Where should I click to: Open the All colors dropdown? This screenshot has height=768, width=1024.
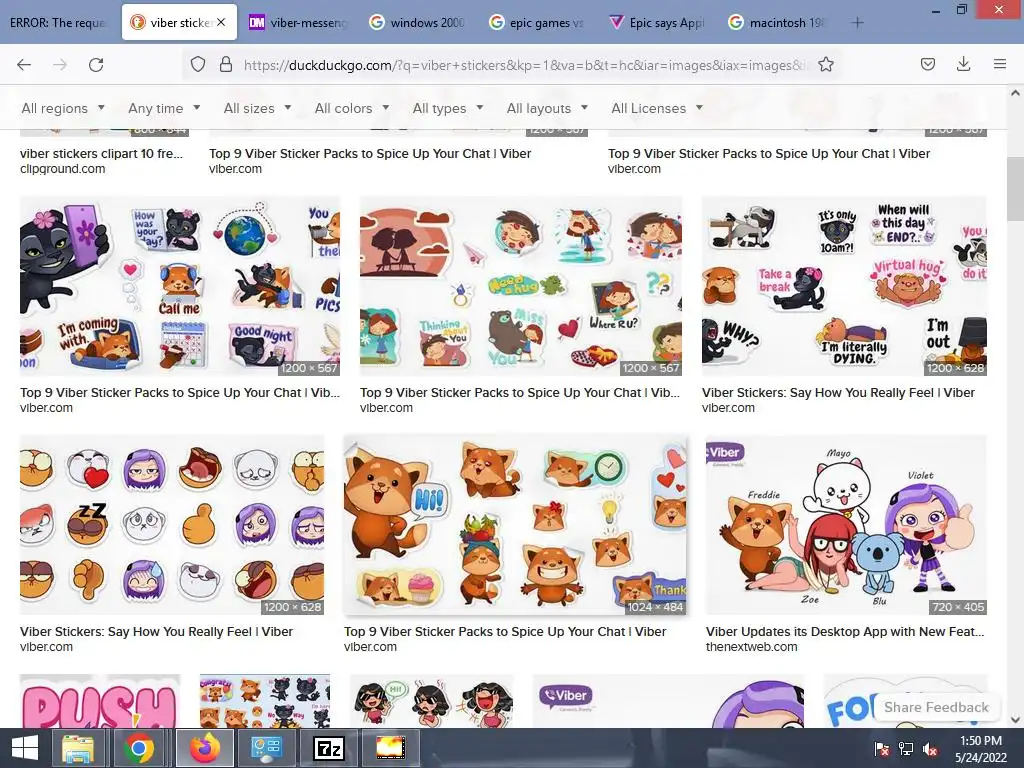(352, 108)
